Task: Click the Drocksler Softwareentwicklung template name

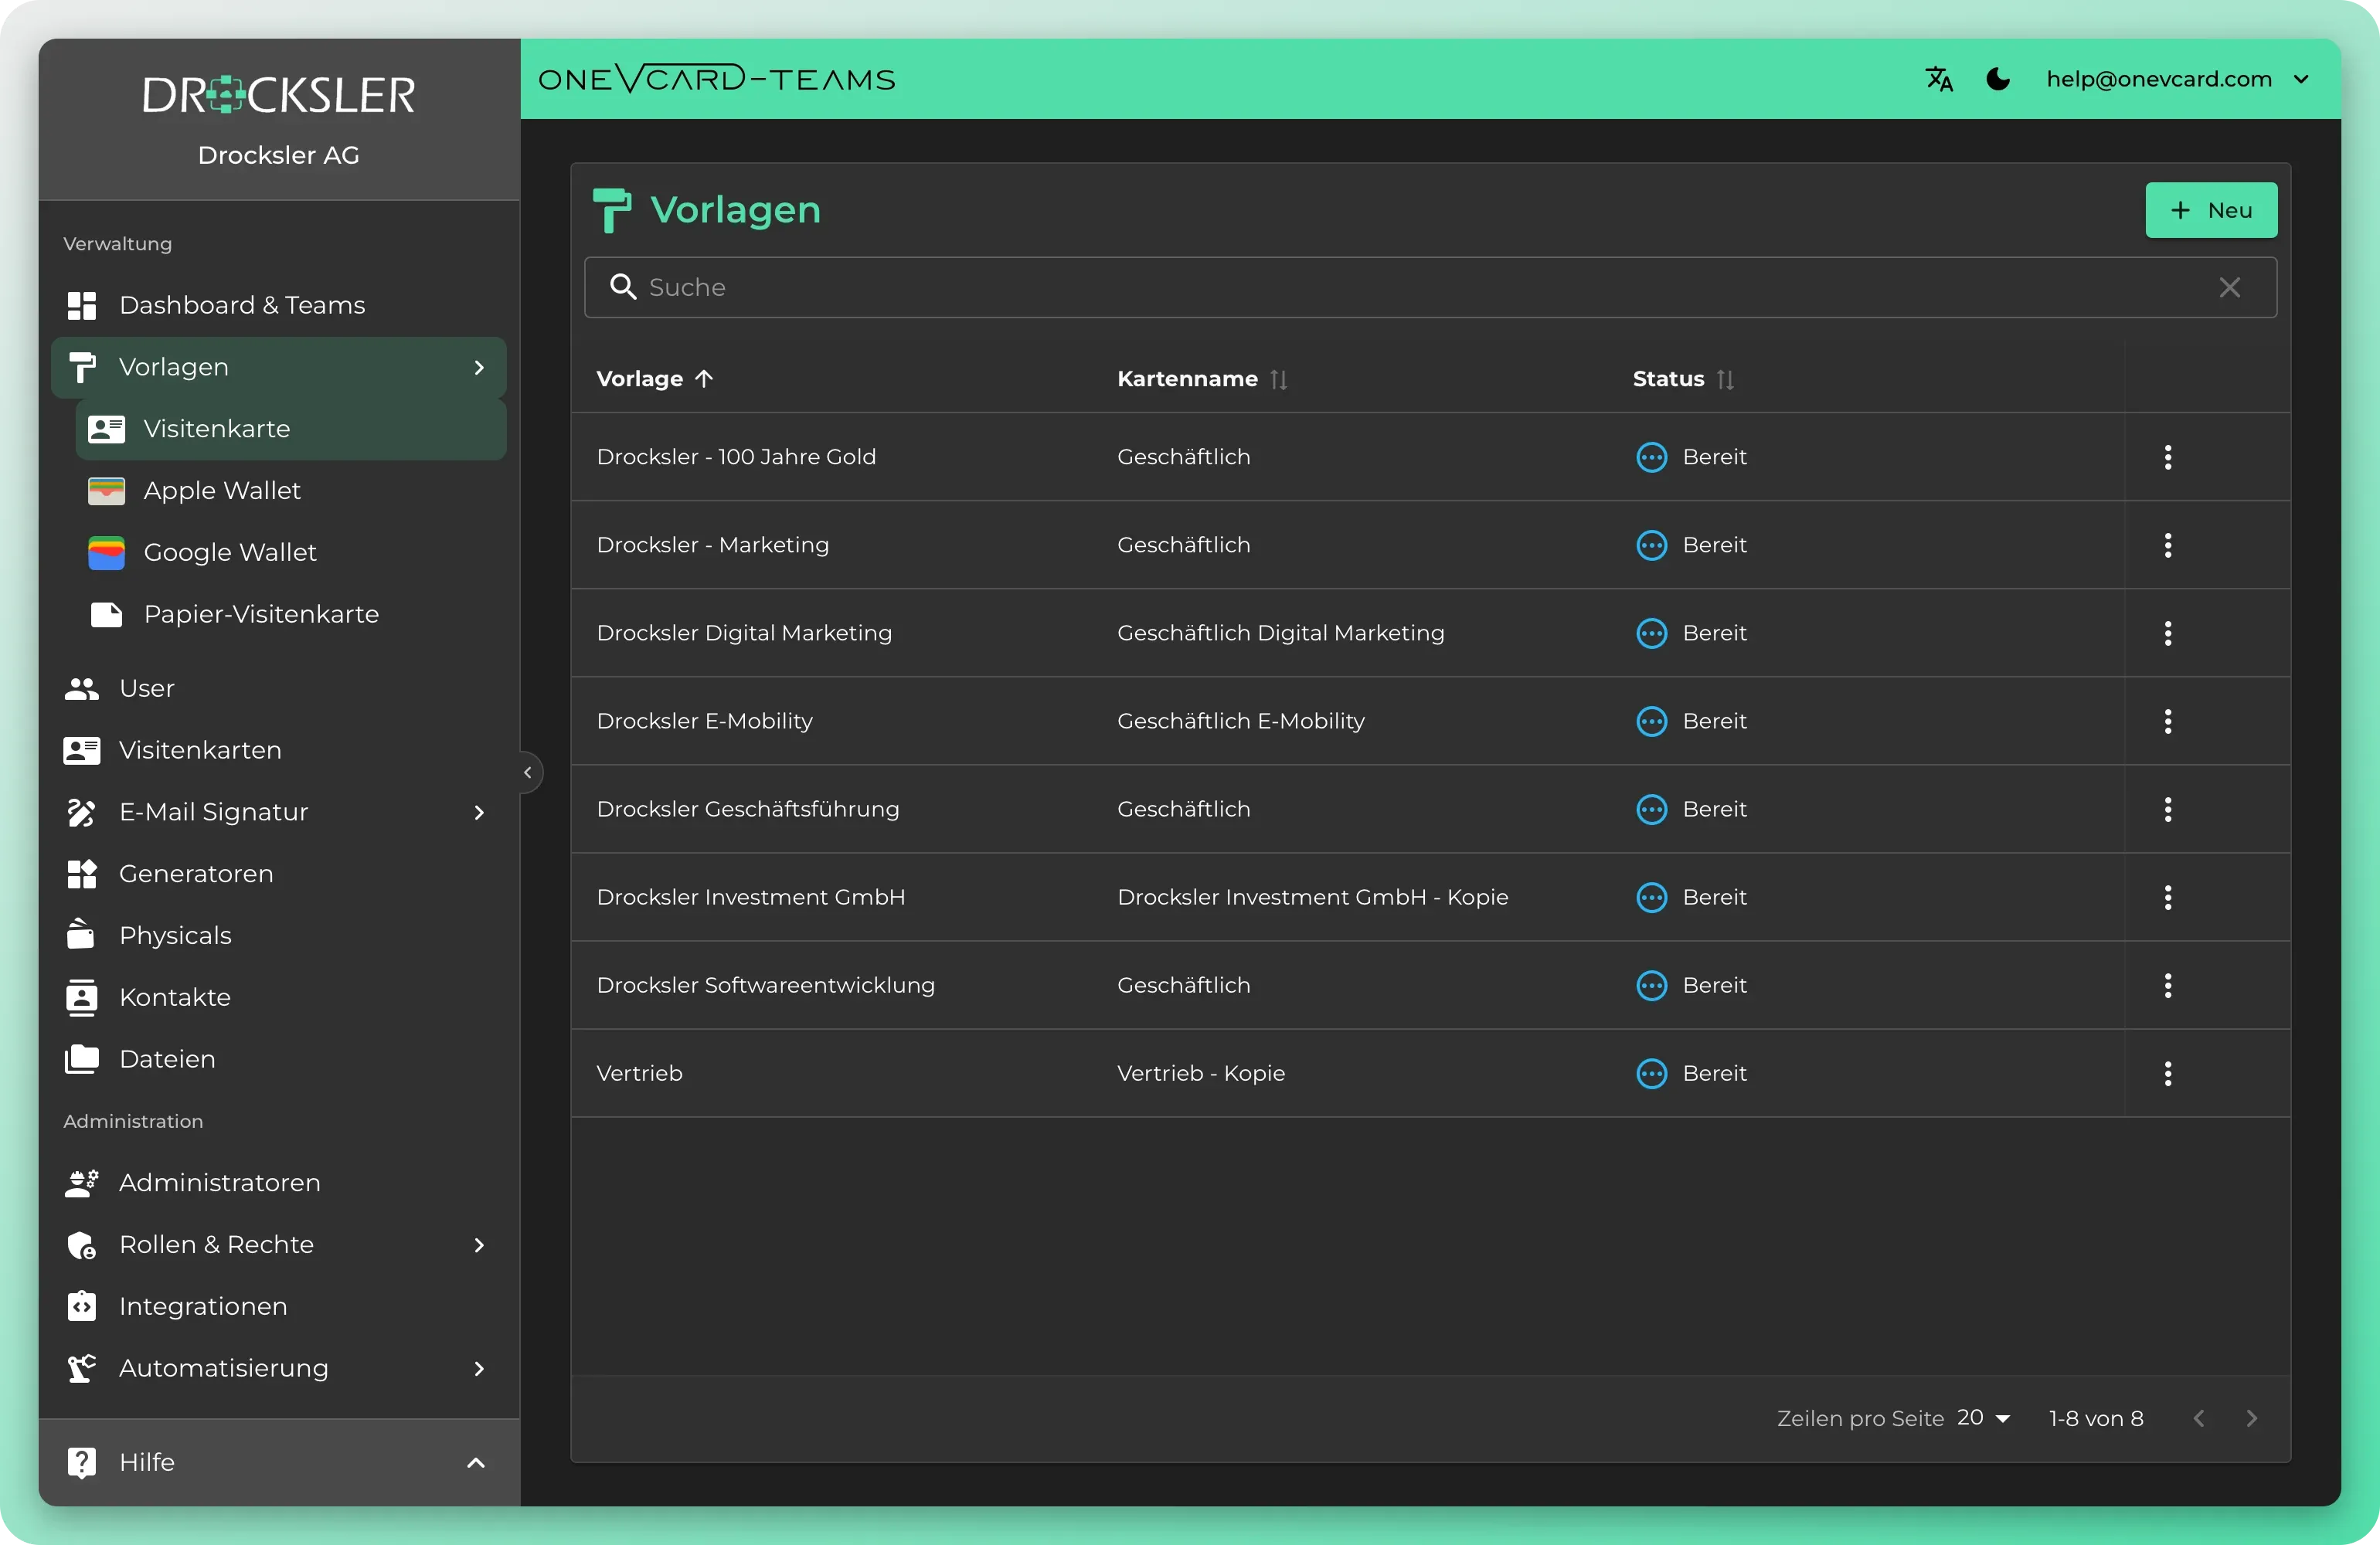Action: [x=765, y=985]
